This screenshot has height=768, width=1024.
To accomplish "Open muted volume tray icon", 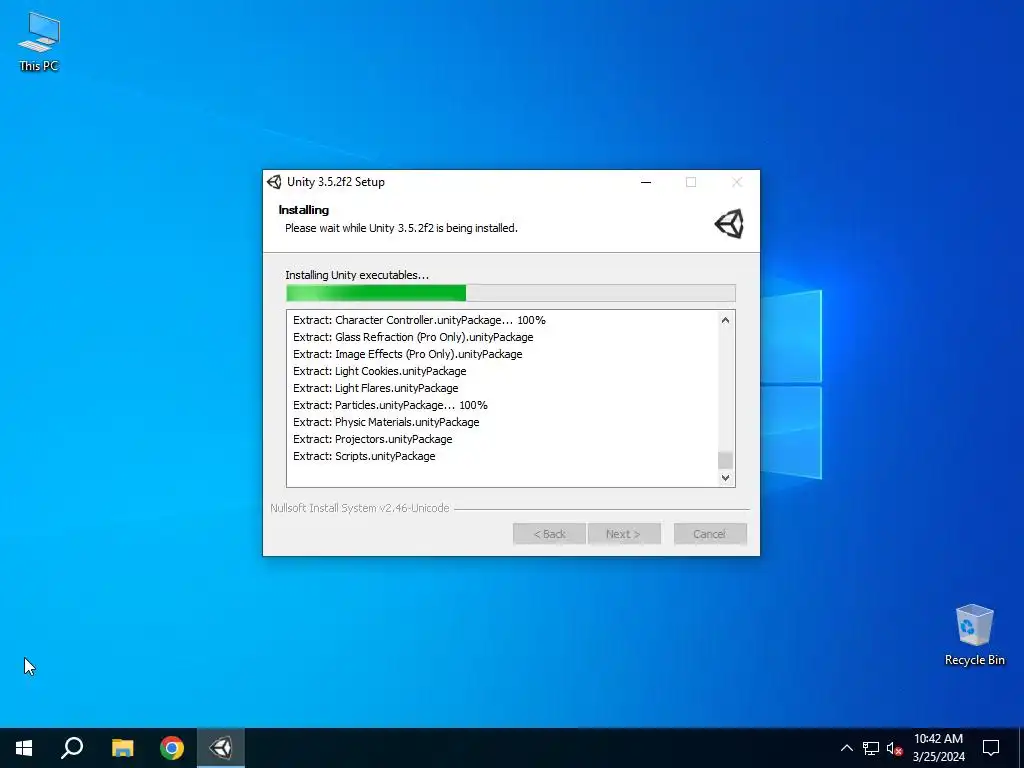I will tap(894, 748).
